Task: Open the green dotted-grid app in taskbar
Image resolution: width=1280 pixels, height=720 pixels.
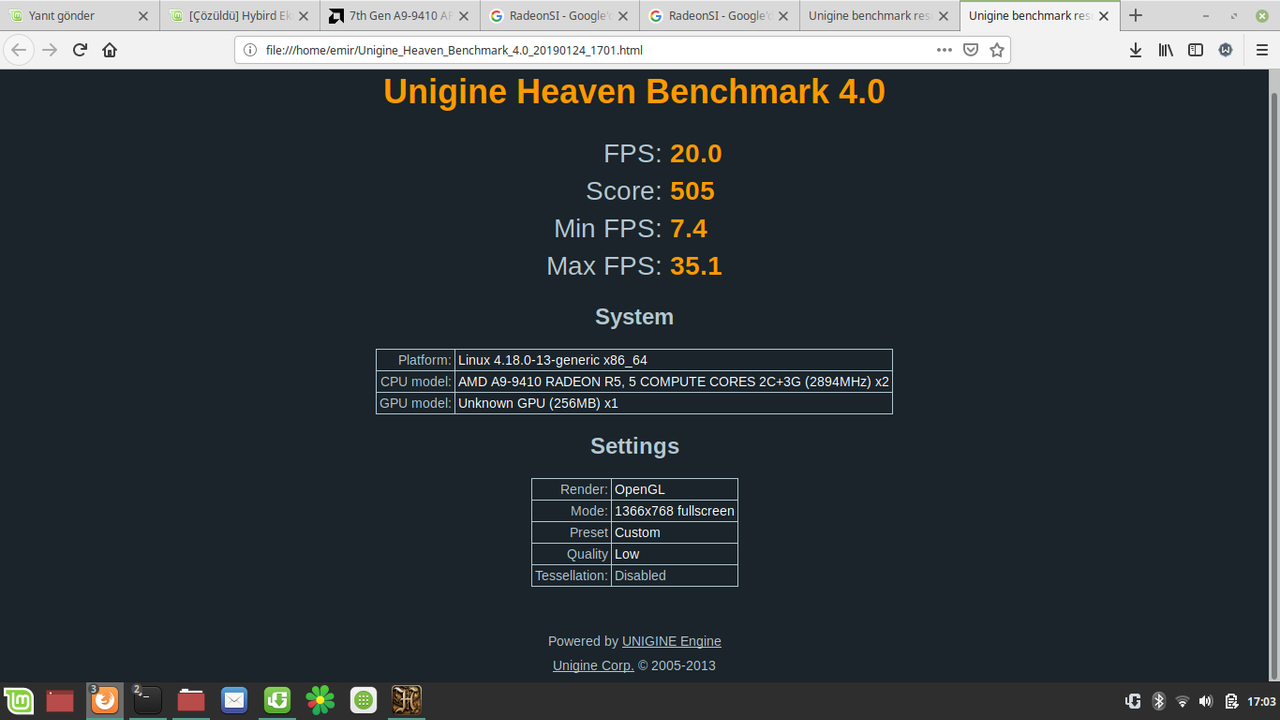Action: click(x=364, y=701)
